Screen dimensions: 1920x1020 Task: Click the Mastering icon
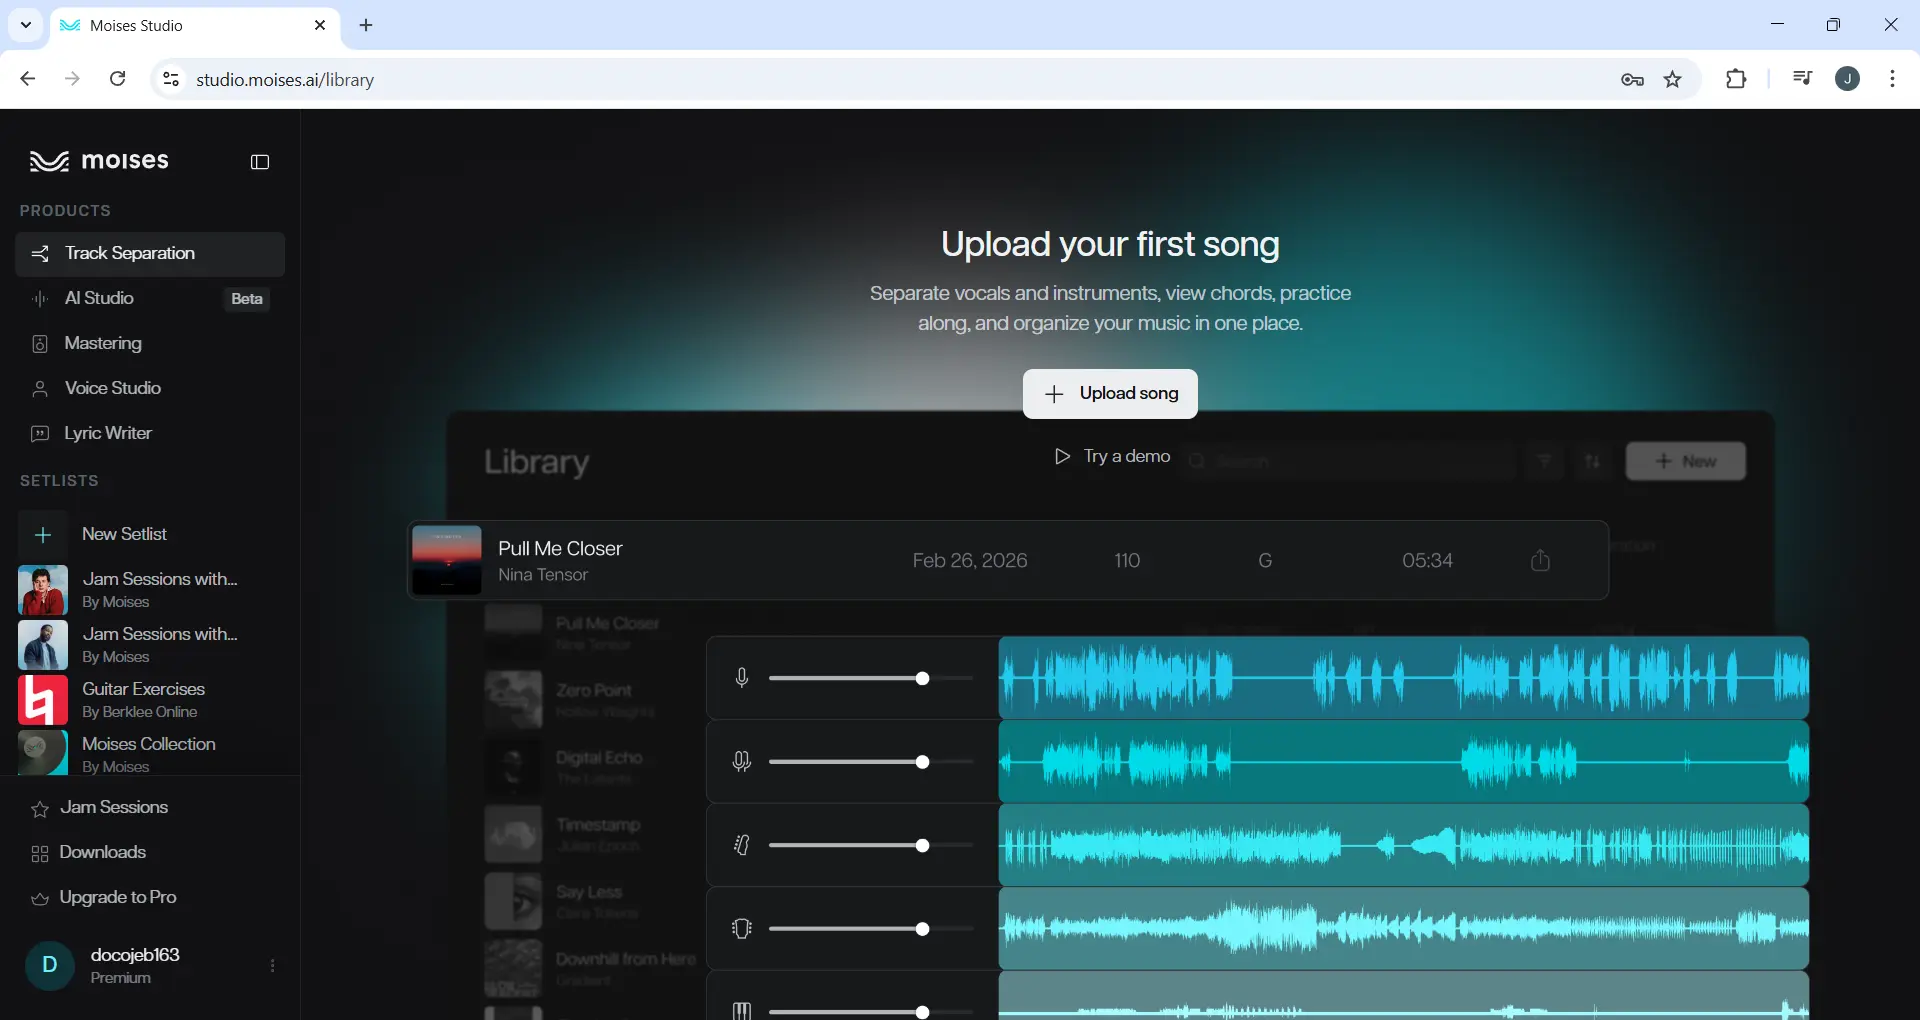point(40,344)
